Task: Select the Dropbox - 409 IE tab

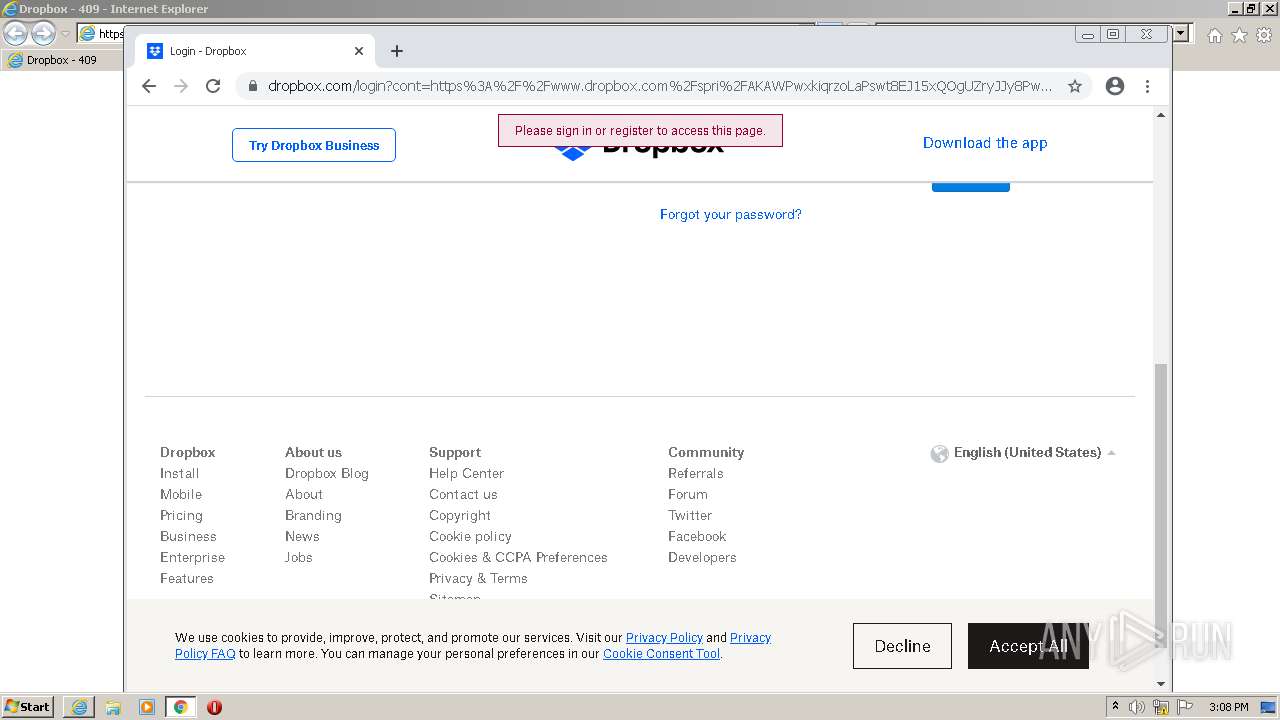Action: click(x=62, y=60)
